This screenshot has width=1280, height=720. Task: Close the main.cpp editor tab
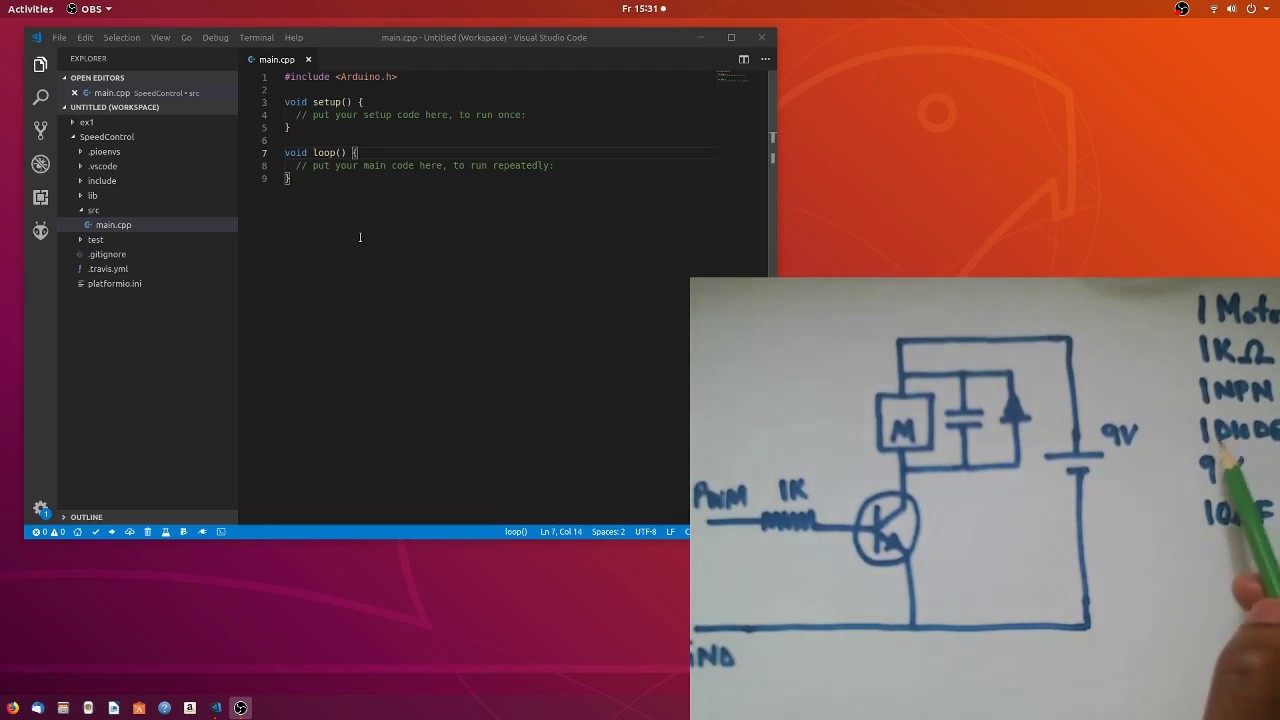click(x=308, y=59)
